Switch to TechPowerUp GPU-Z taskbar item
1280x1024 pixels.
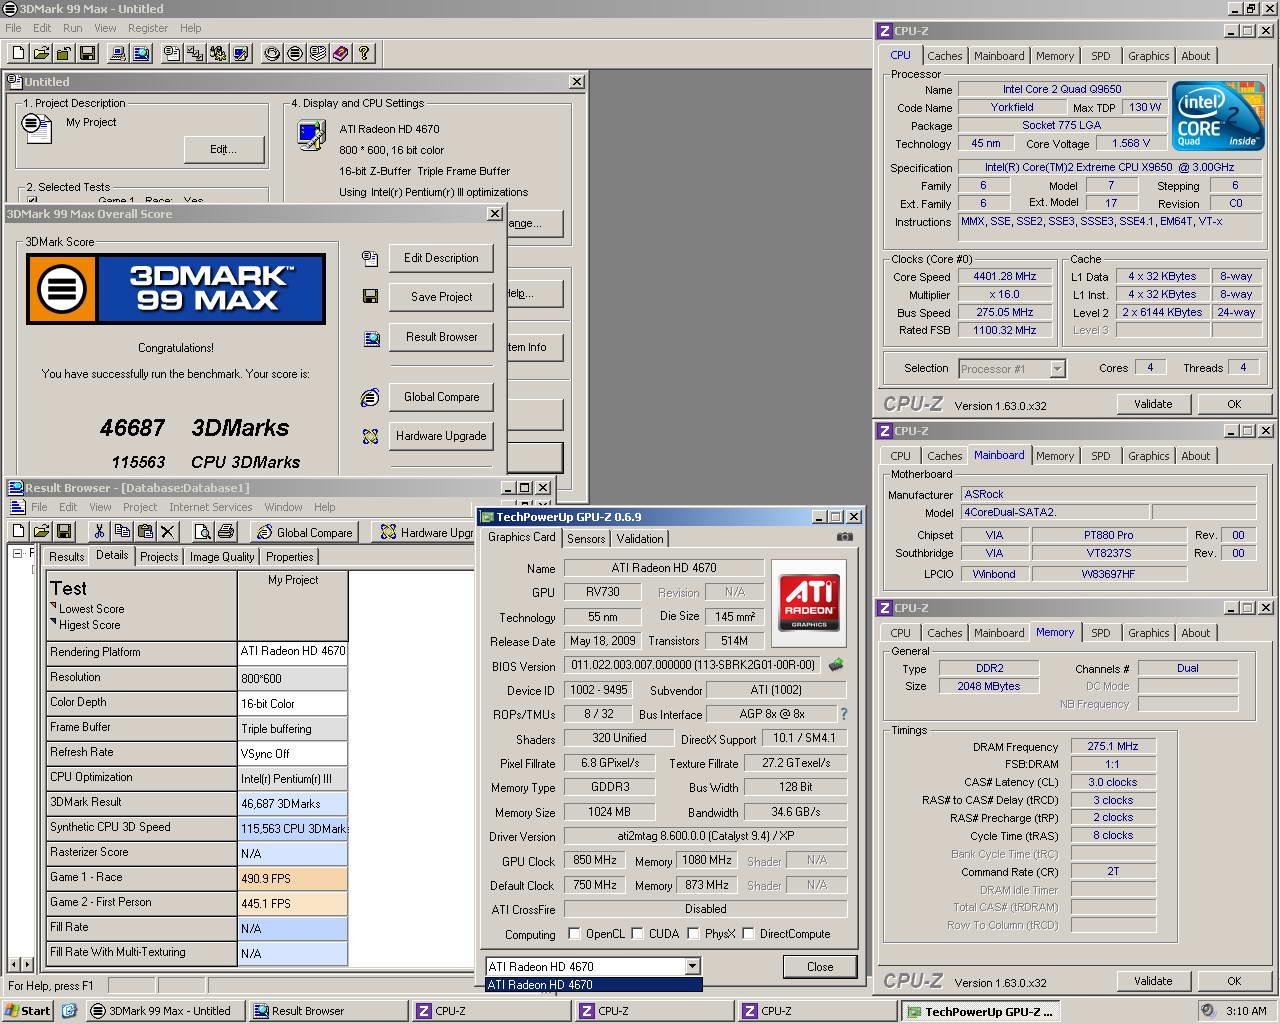[x=980, y=1011]
